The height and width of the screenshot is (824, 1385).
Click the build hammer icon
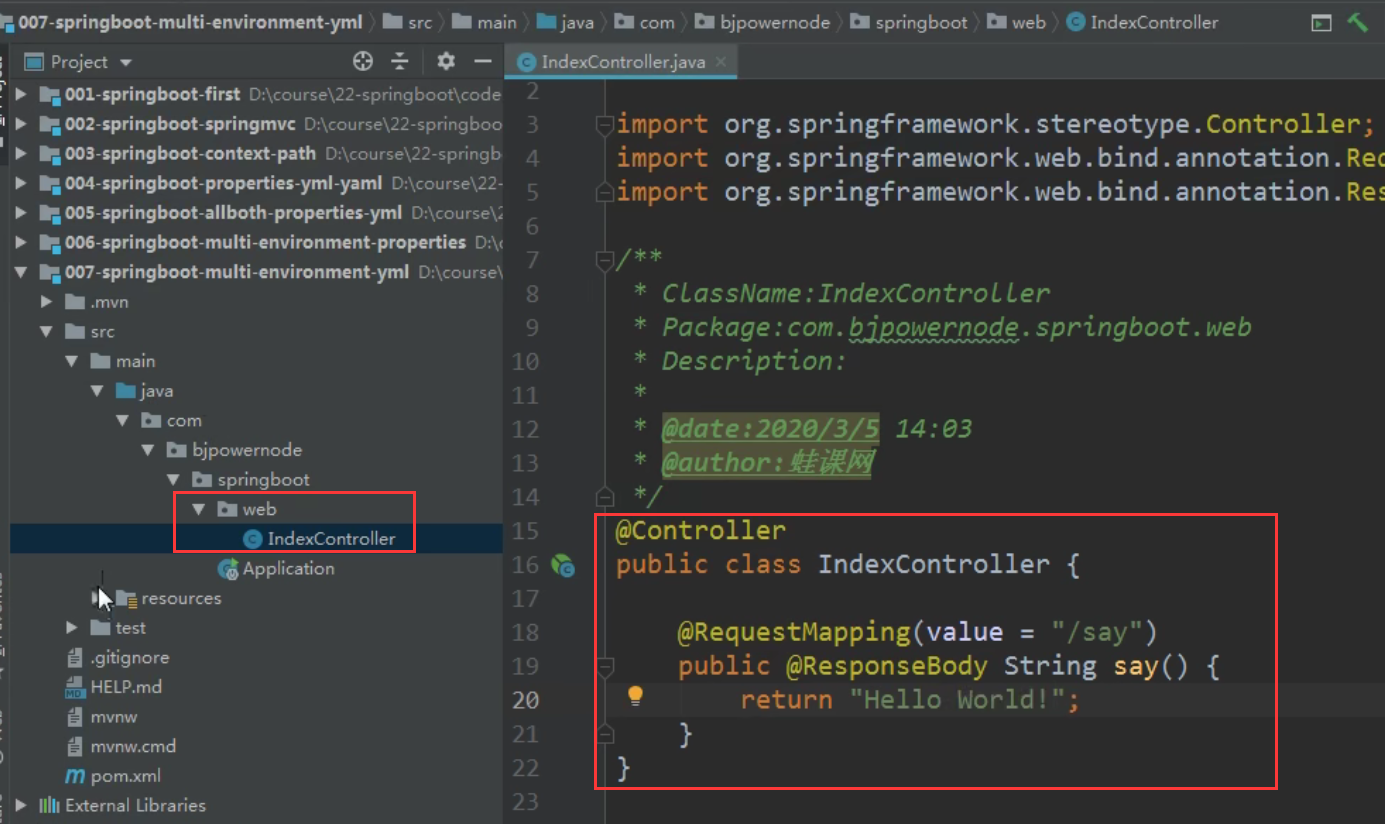1357,22
